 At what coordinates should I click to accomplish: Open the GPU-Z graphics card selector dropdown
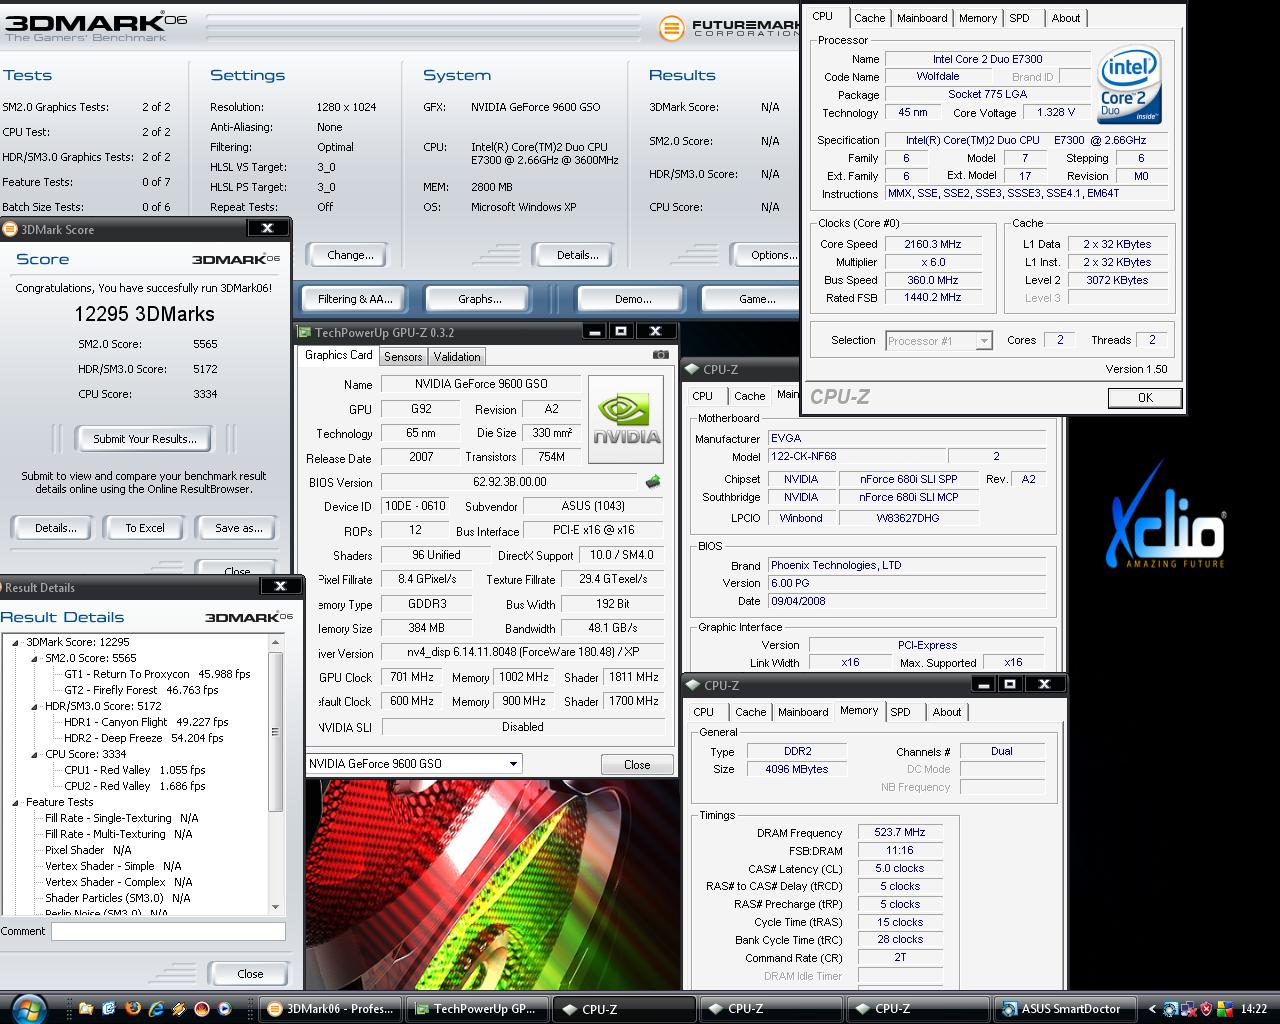pyautogui.click(x=513, y=764)
